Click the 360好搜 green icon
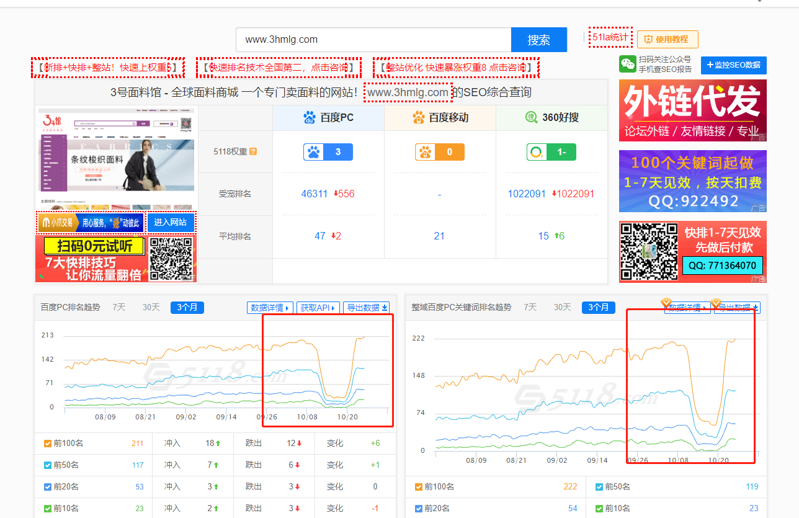The image size is (799, 518). pyautogui.click(x=531, y=117)
